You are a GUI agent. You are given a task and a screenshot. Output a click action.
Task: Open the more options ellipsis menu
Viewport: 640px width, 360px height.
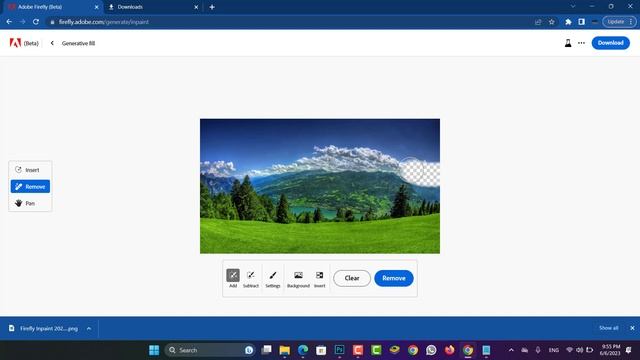click(x=581, y=43)
